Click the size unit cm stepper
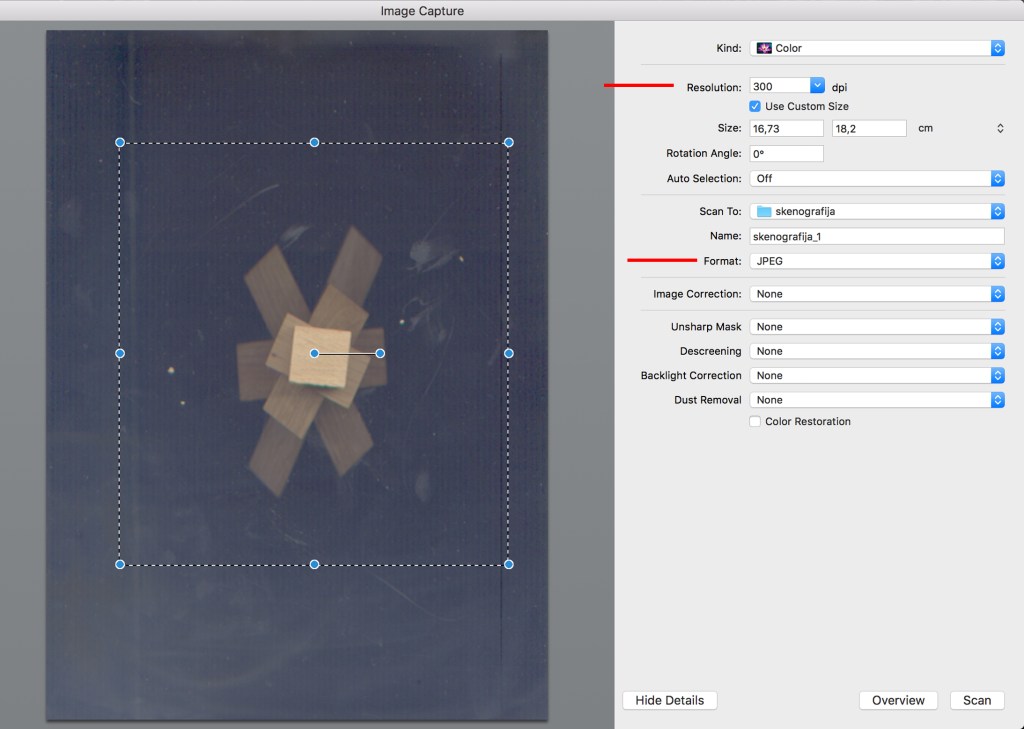 click(x=1000, y=128)
